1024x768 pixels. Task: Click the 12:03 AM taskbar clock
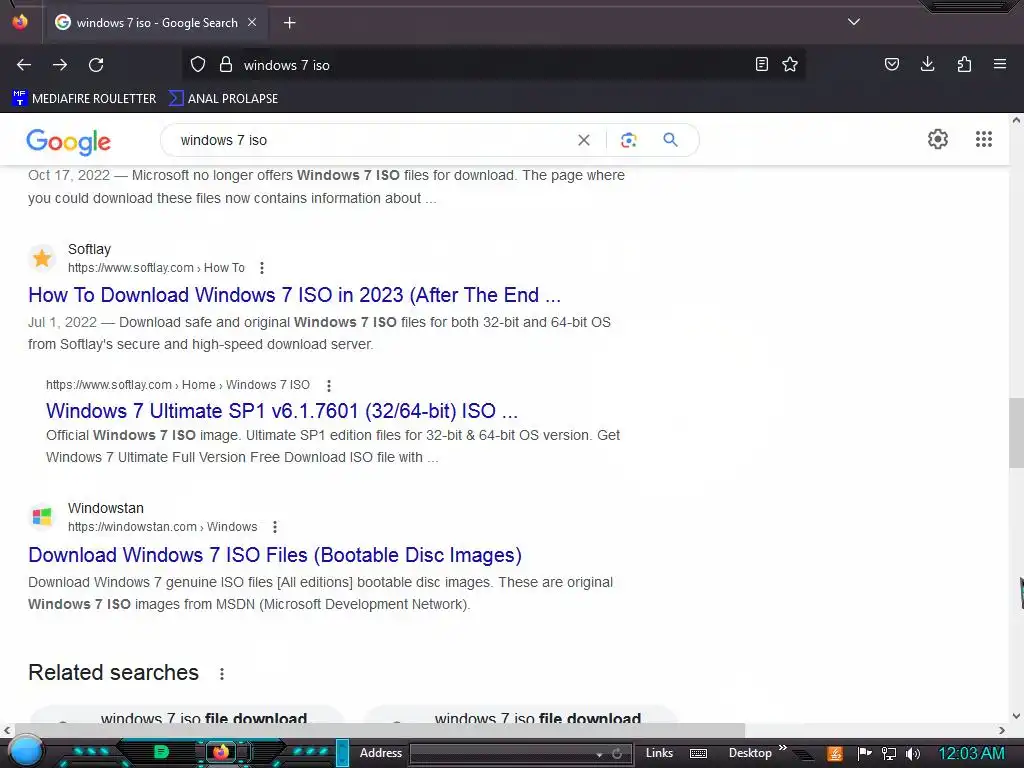click(x=972, y=754)
